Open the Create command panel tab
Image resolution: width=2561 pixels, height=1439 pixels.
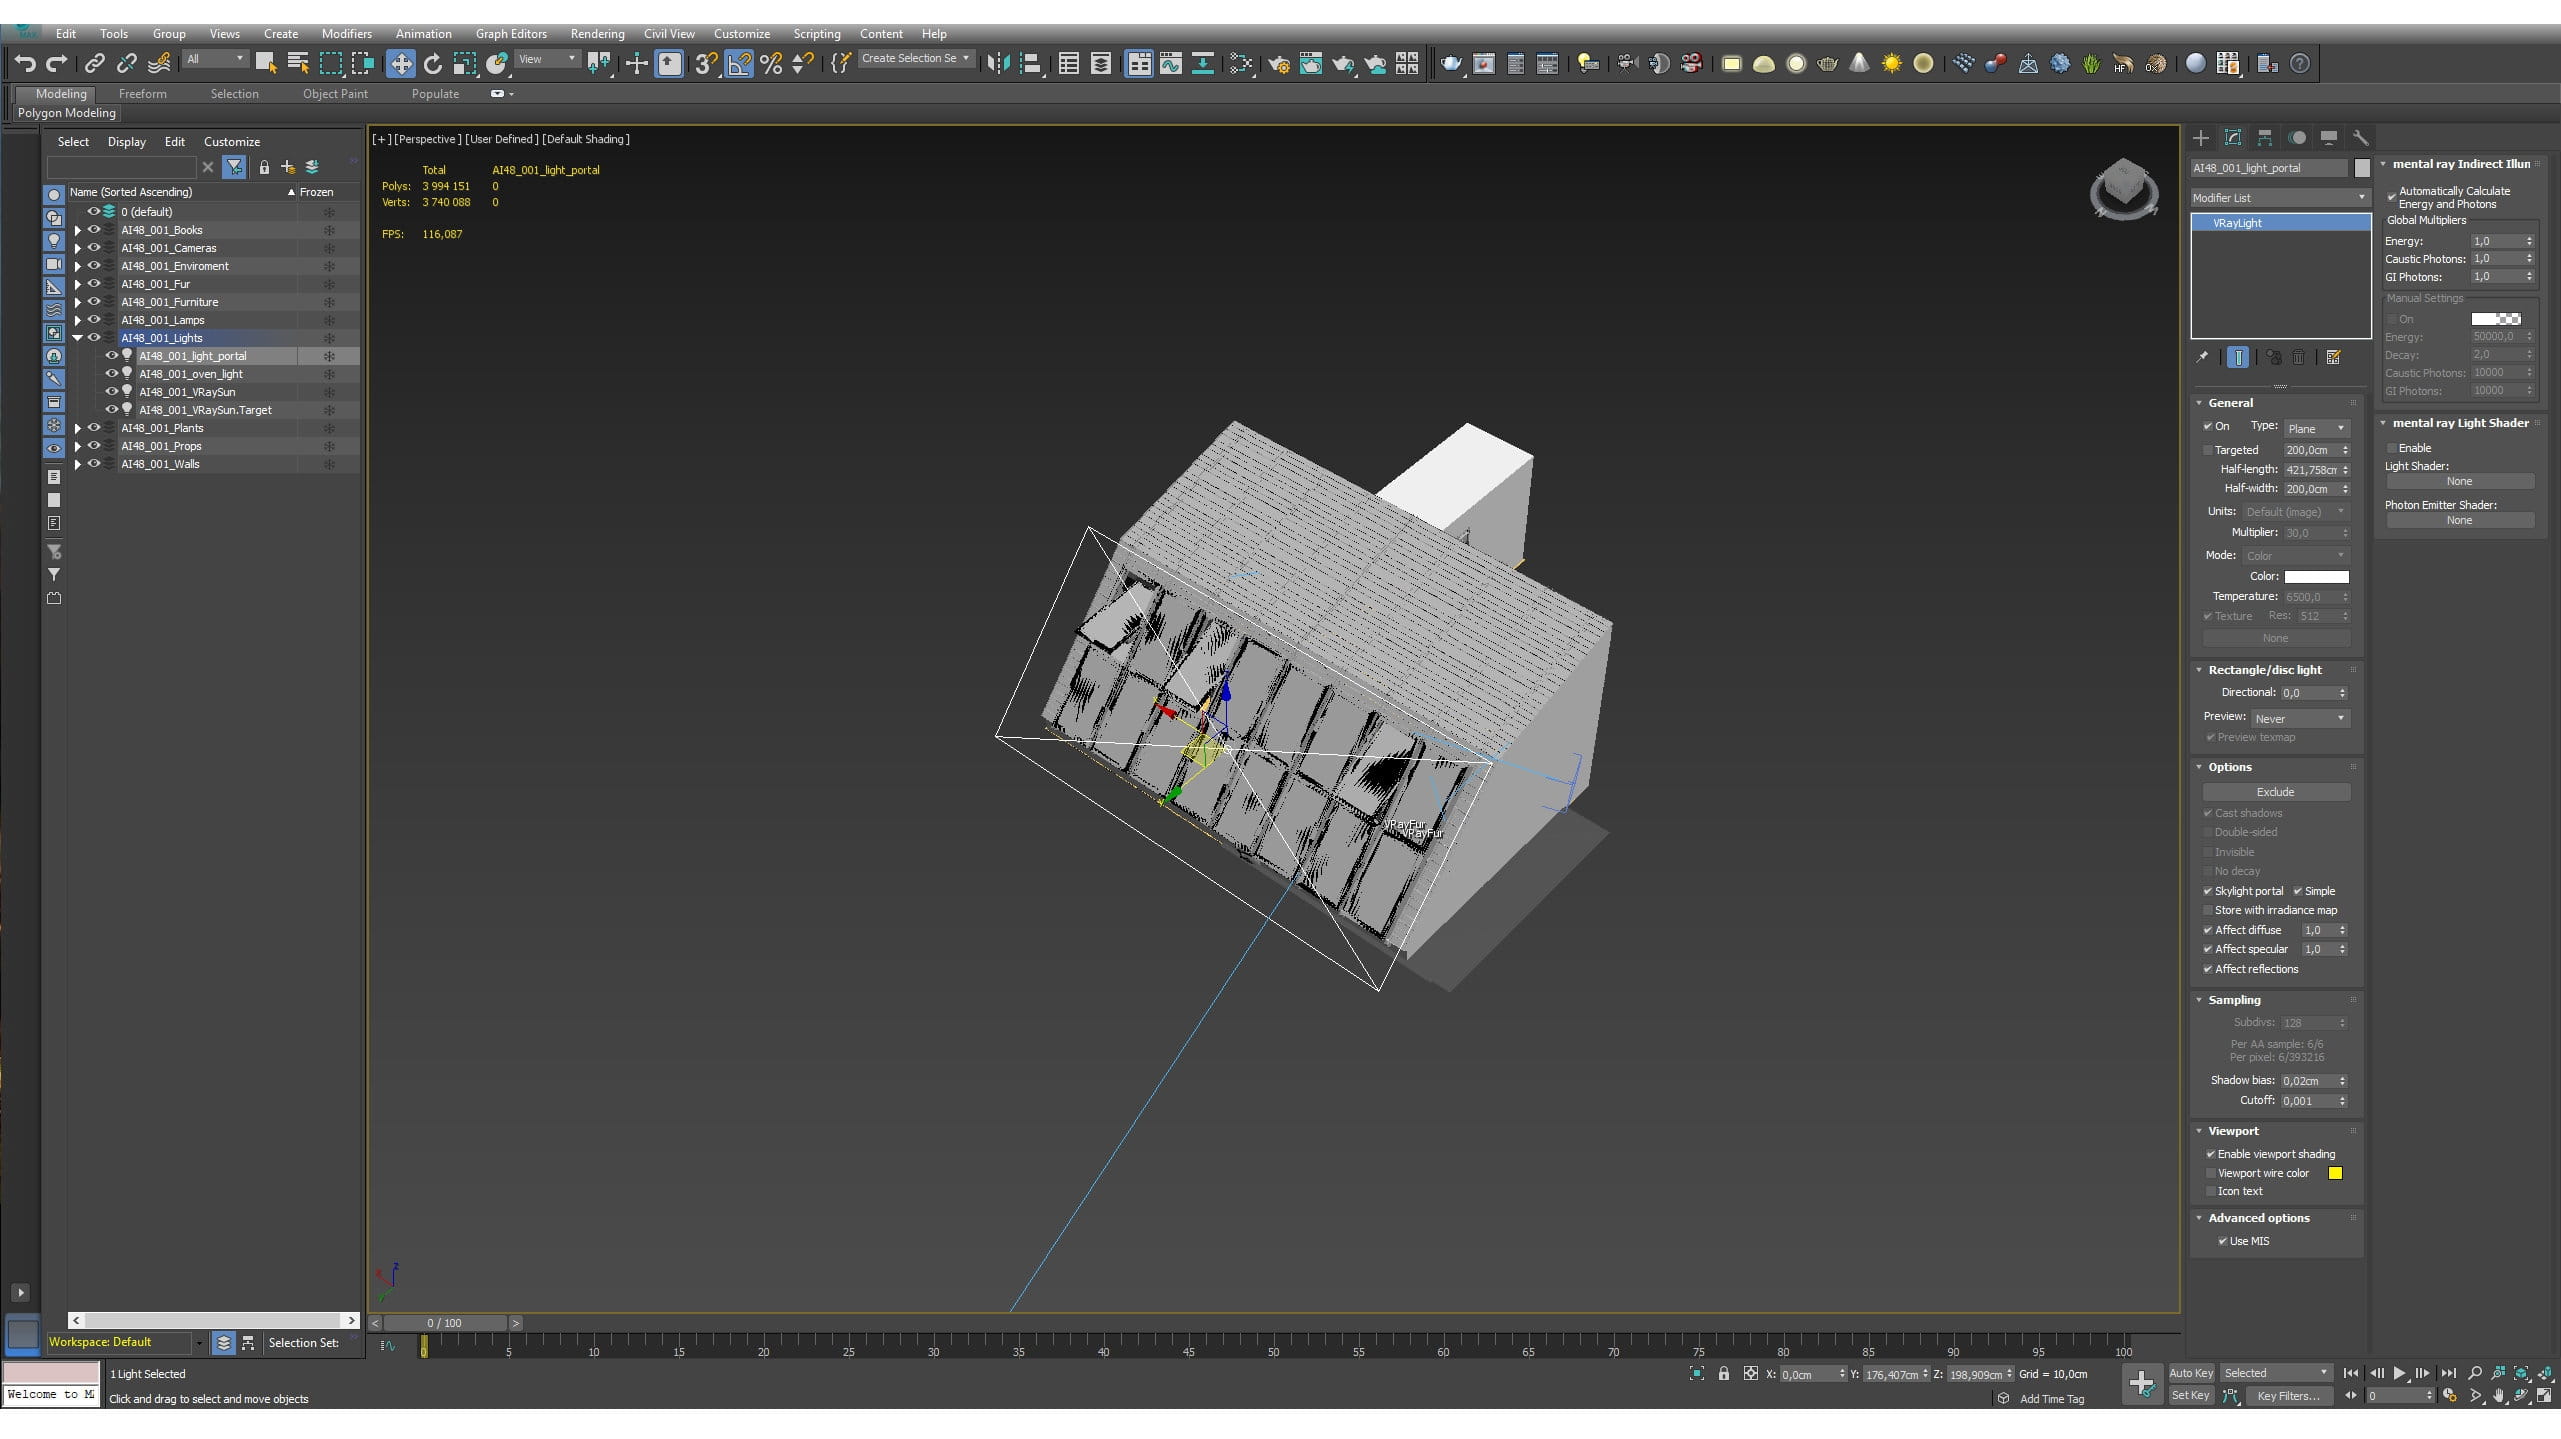2201,138
